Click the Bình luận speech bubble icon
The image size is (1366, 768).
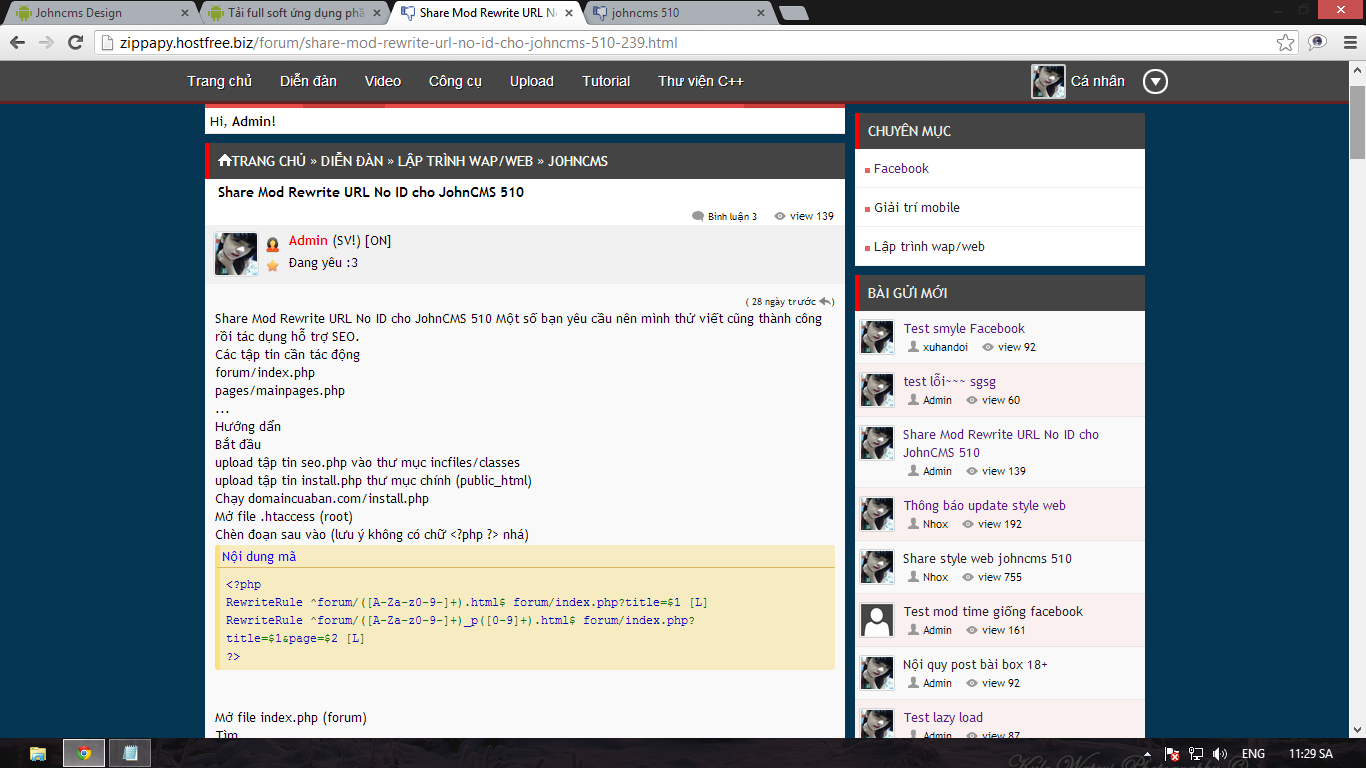pyautogui.click(x=698, y=216)
